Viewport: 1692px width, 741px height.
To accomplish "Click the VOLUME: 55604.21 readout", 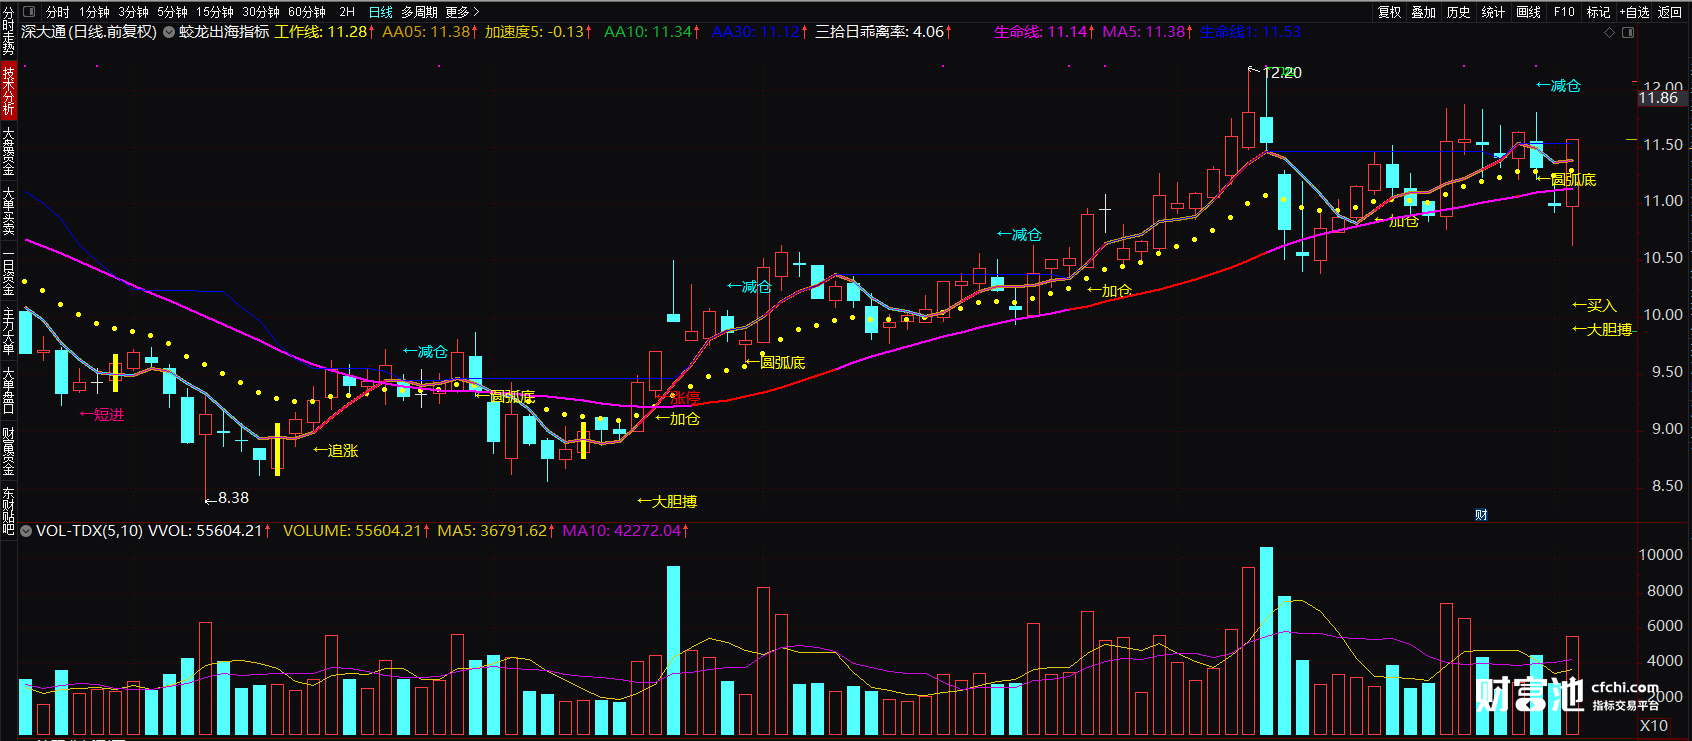I will click(357, 531).
